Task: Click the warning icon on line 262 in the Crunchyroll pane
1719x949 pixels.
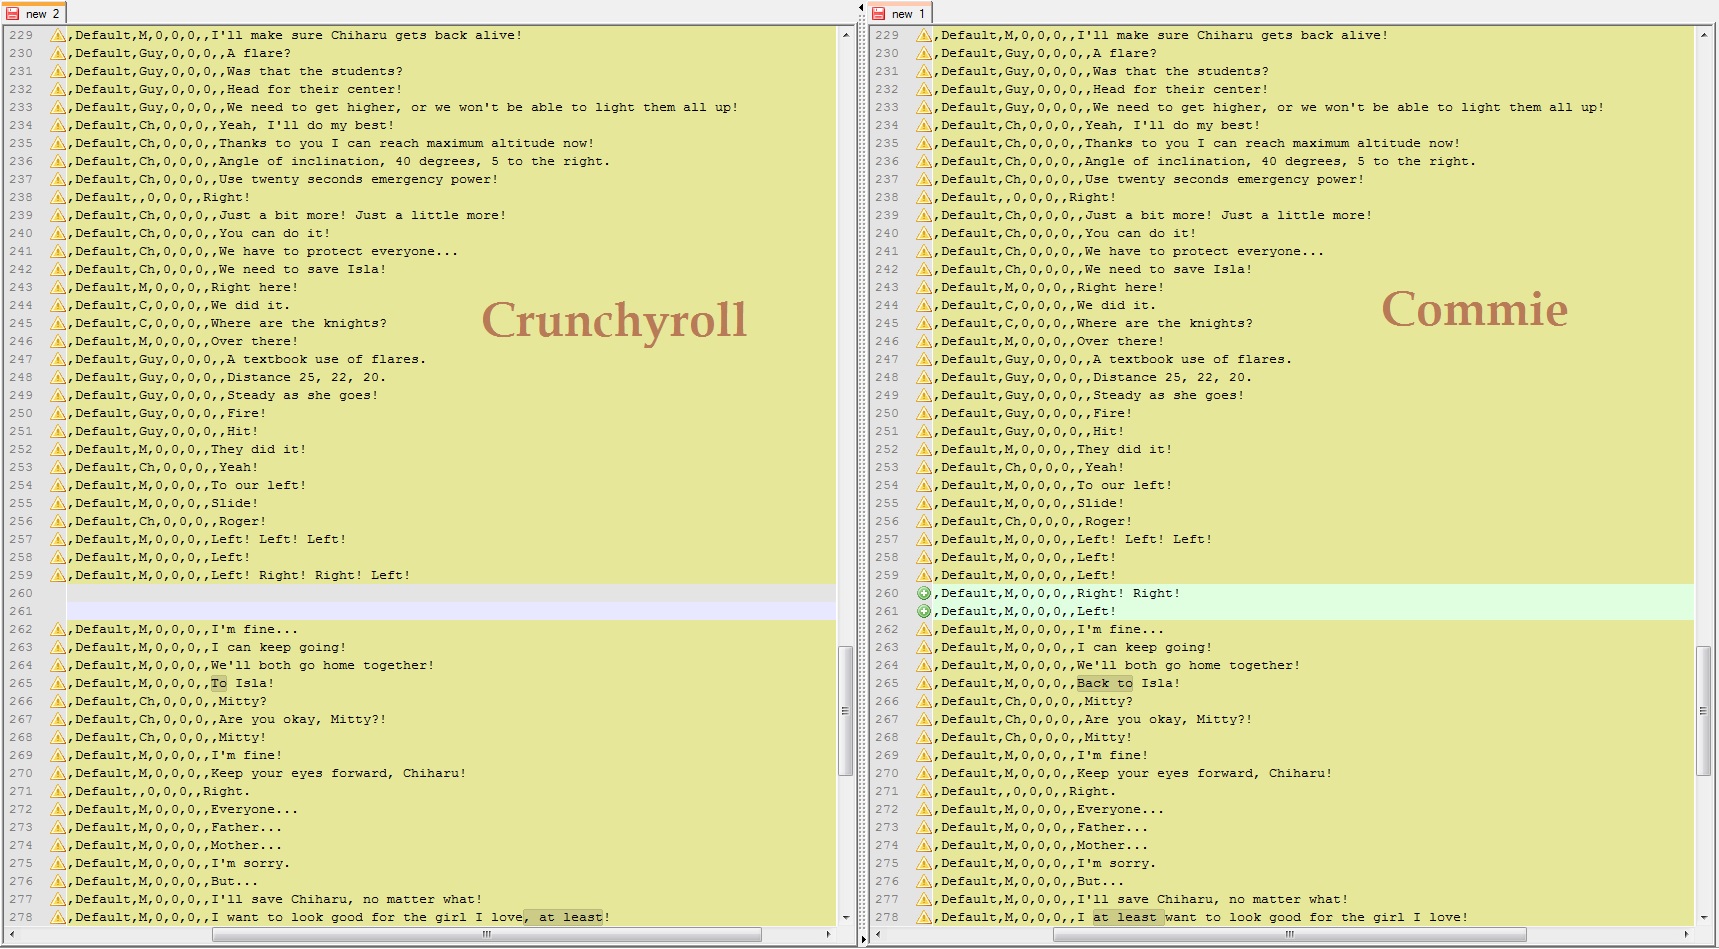Action: pyautogui.click(x=58, y=629)
